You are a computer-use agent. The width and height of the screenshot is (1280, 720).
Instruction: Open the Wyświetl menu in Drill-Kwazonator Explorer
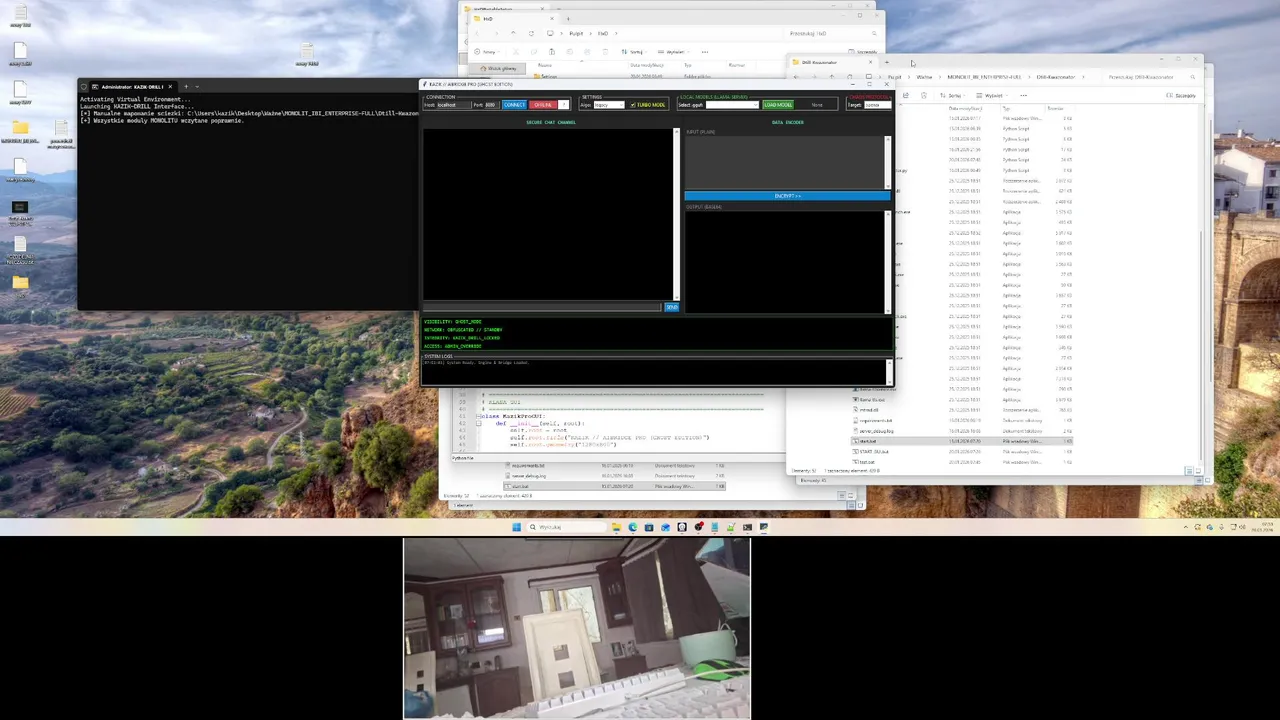point(993,96)
